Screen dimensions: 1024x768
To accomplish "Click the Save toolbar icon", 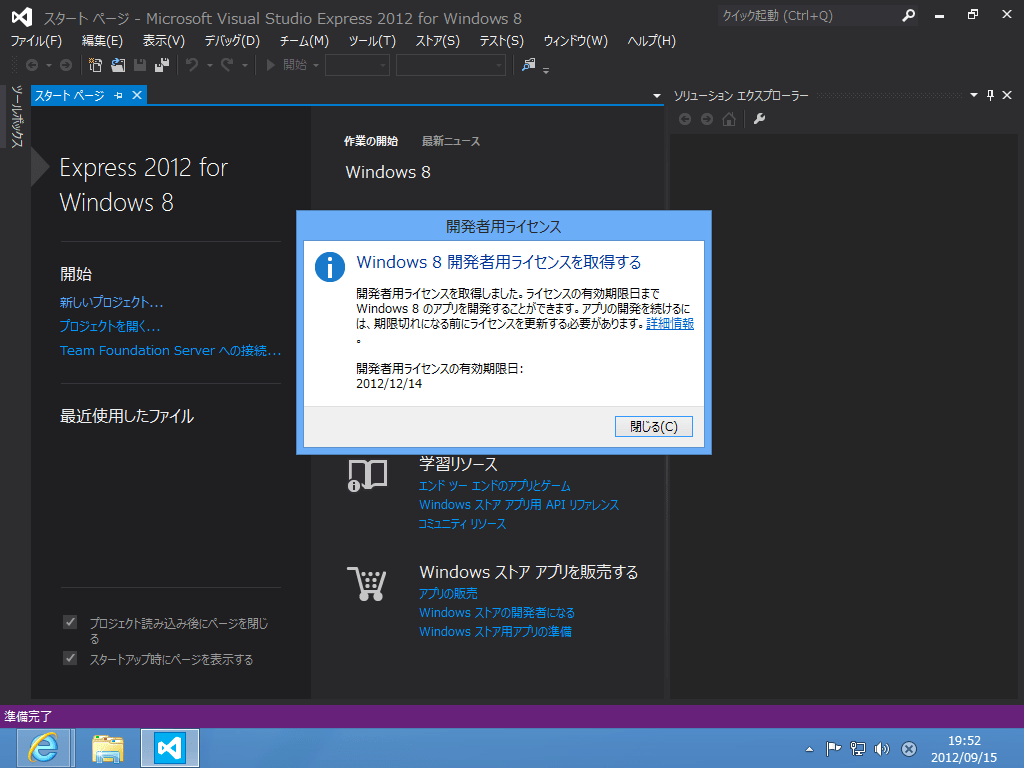I will [x=140, y=65].
